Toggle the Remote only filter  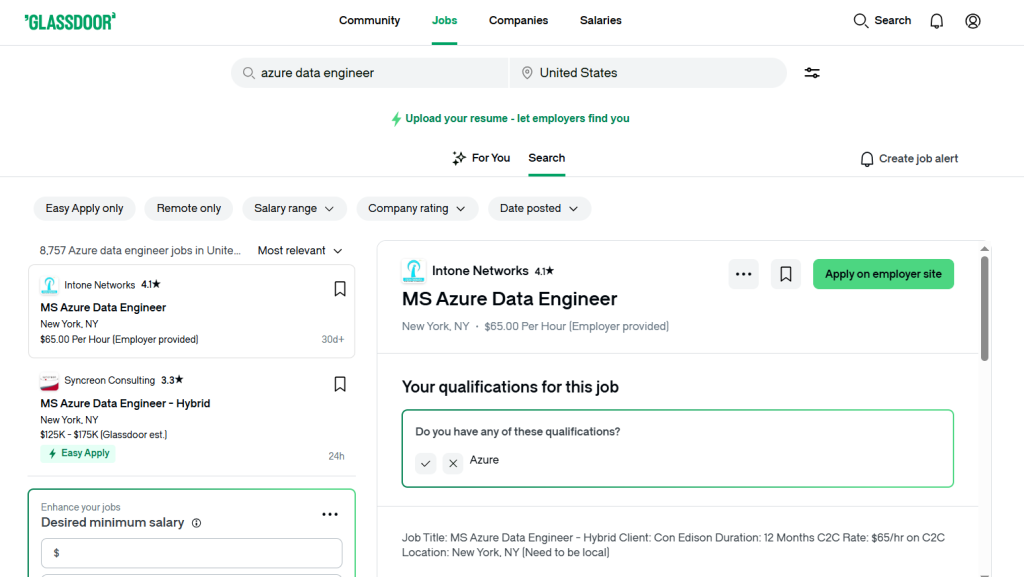[x=189, y=209]
